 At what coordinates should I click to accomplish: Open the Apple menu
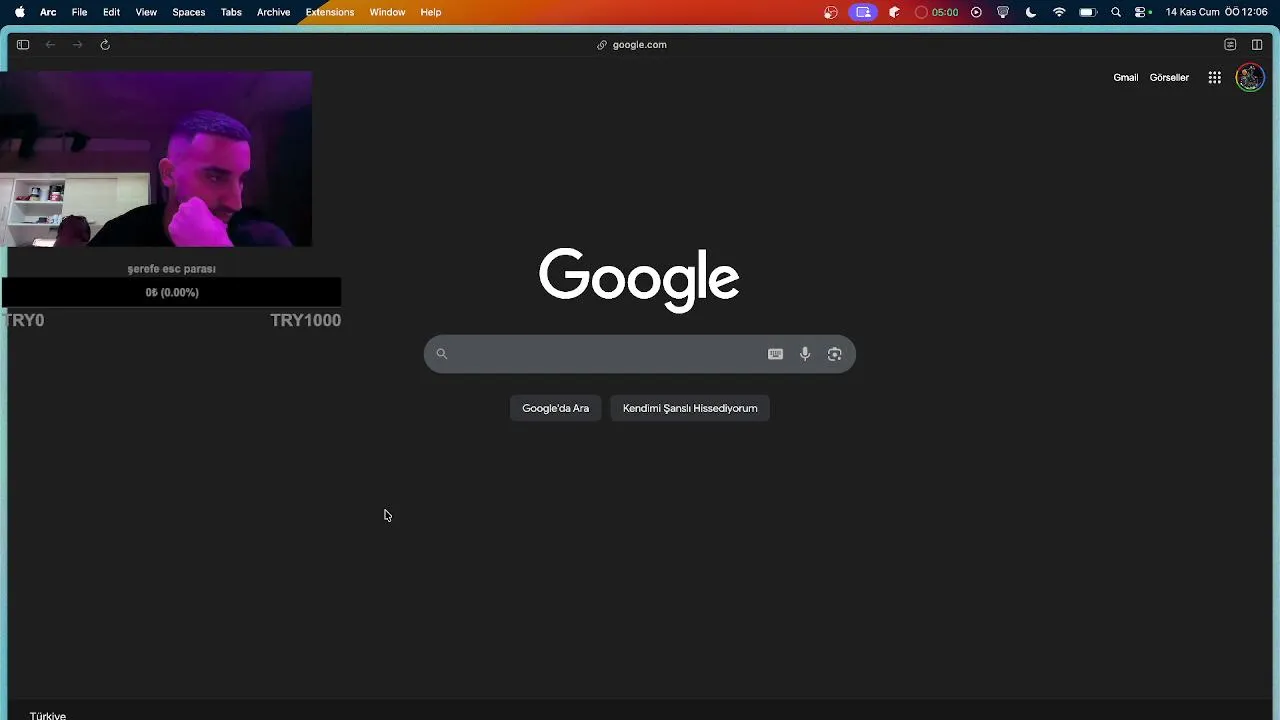[19, 12]
